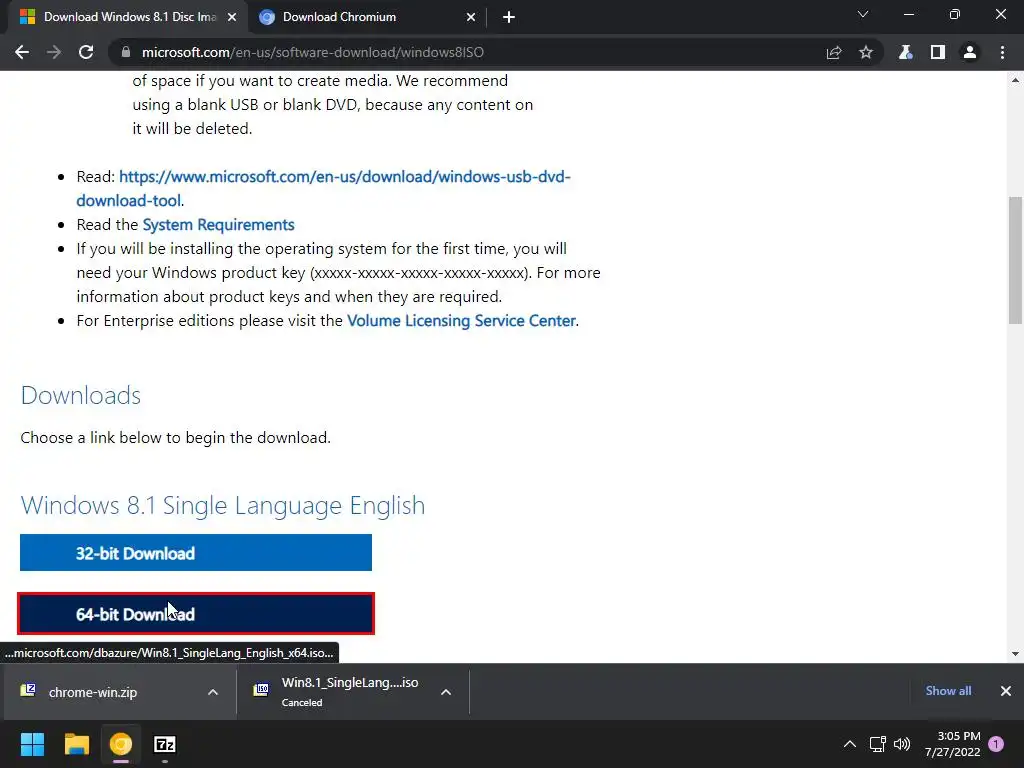
Task: Switch to Download Windows 8.1 Disc Image tab
Action: point(127,17)
